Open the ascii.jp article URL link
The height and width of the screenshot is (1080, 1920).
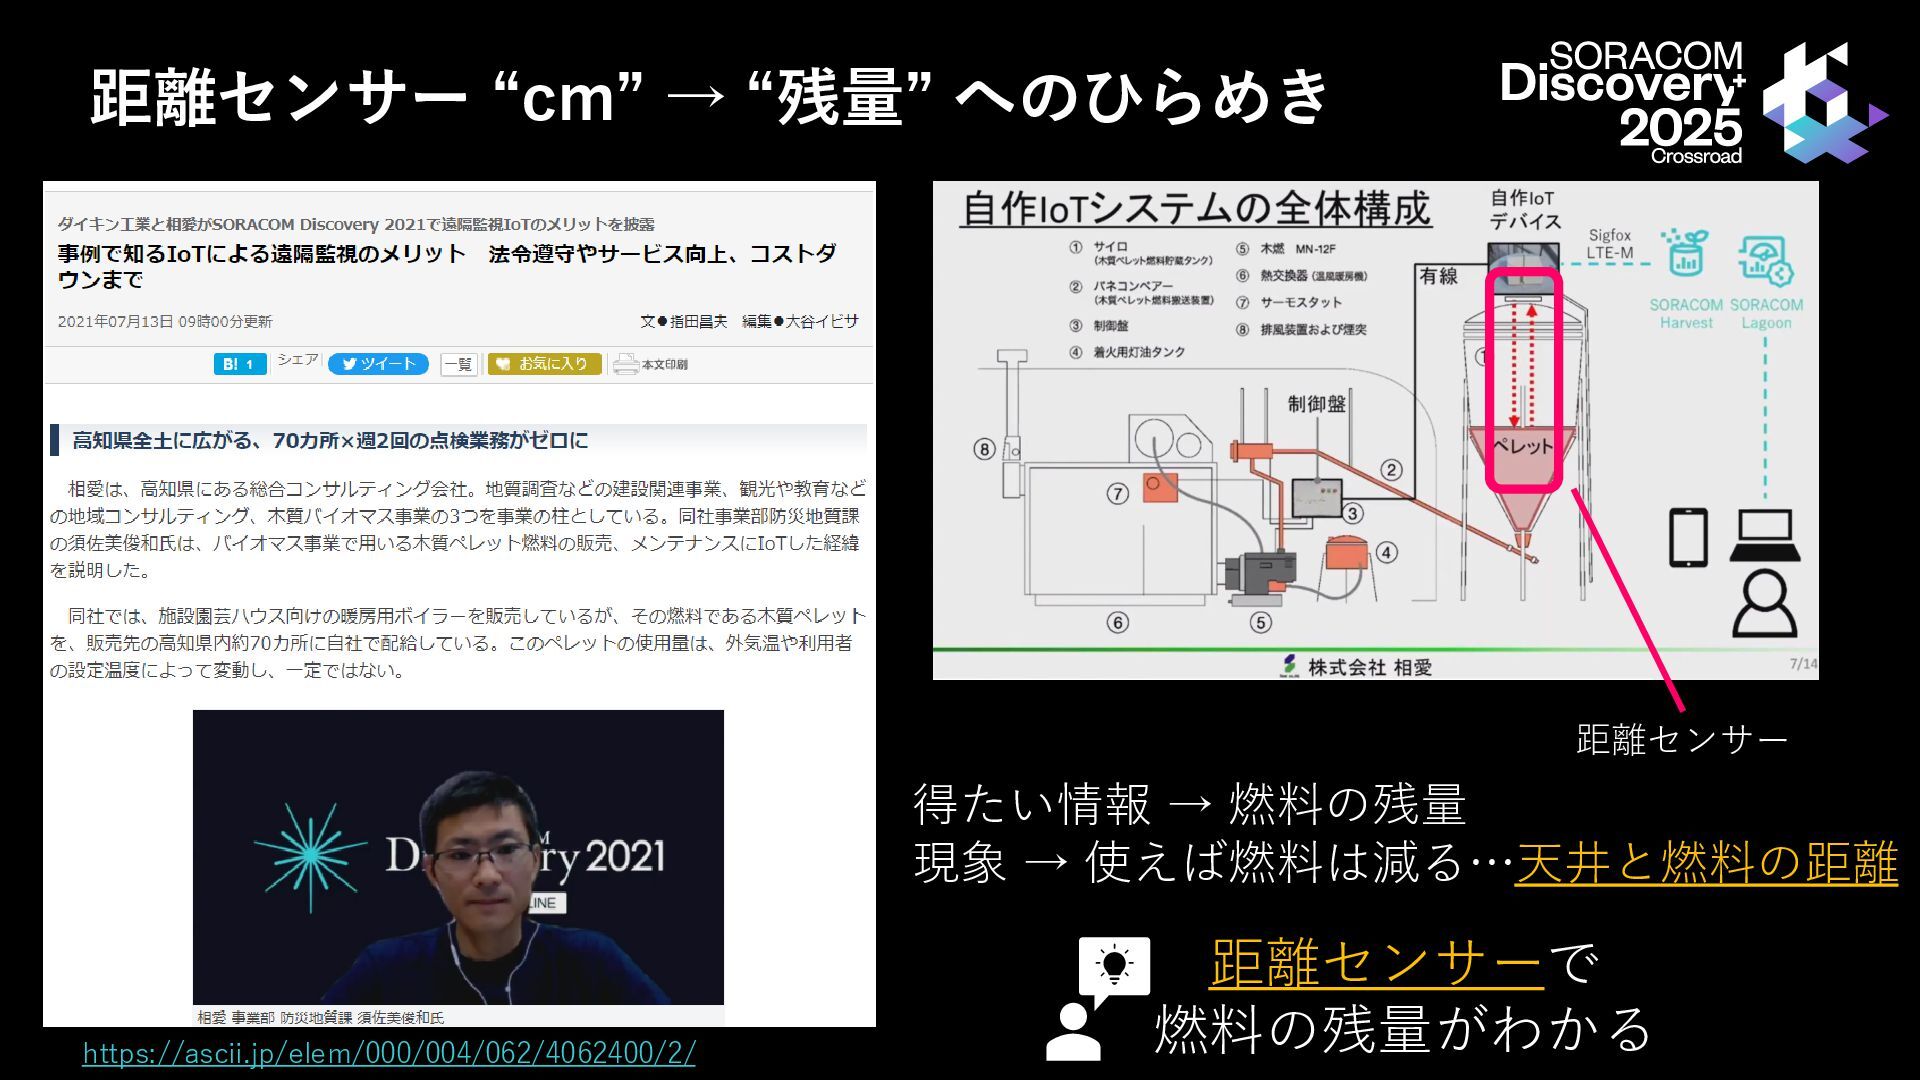[x=389, y=1053]
